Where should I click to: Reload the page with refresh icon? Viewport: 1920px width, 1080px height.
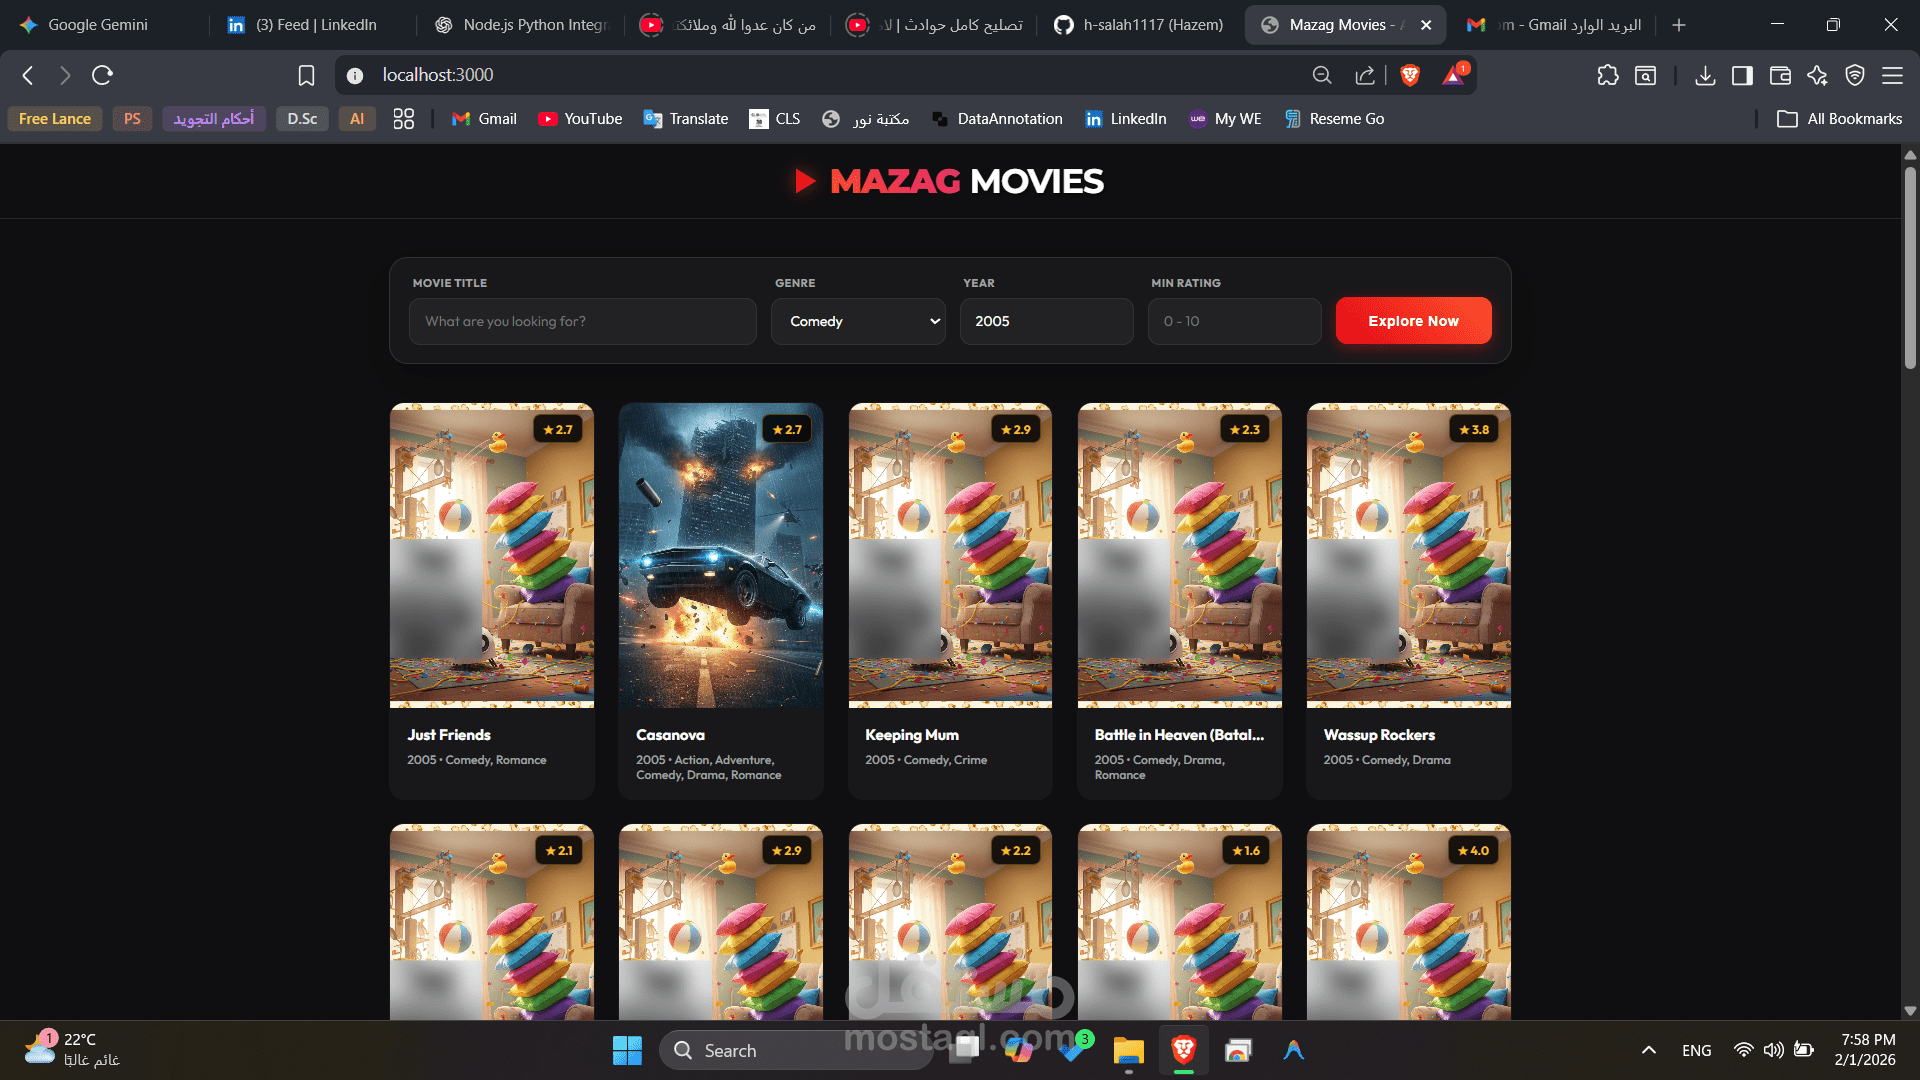pyautogui.click(x=102, y=75)
